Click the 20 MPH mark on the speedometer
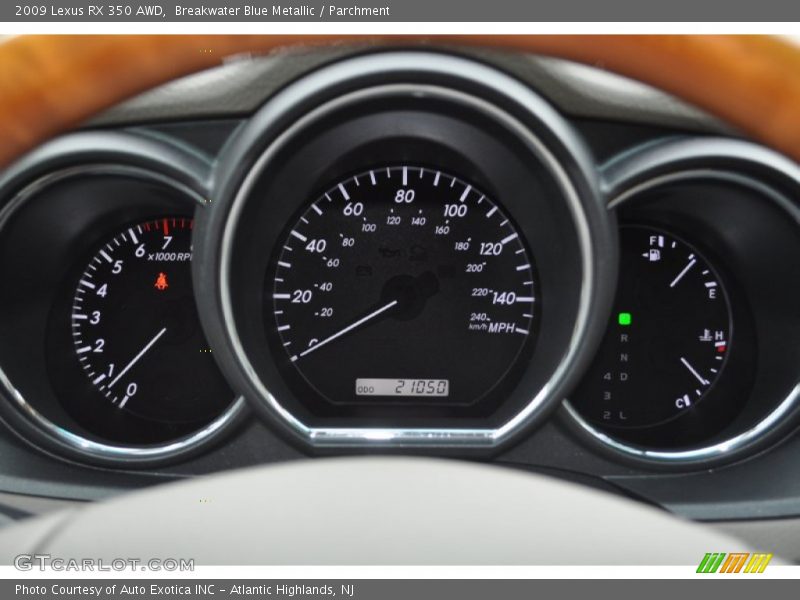800x600 pixels. tap(302, 296)
